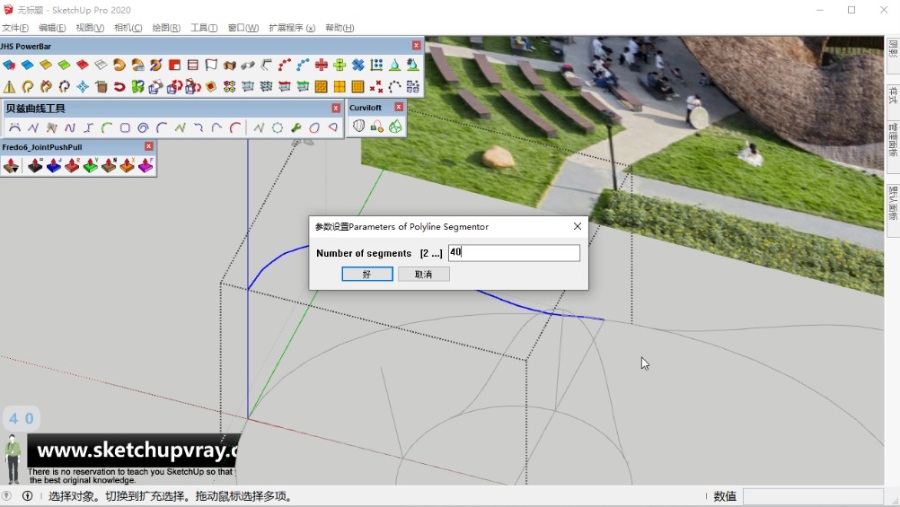The width and height of the screenshot is (900, 507).
Task: Click the circled info icon in status bar
Action: point(27,496)
